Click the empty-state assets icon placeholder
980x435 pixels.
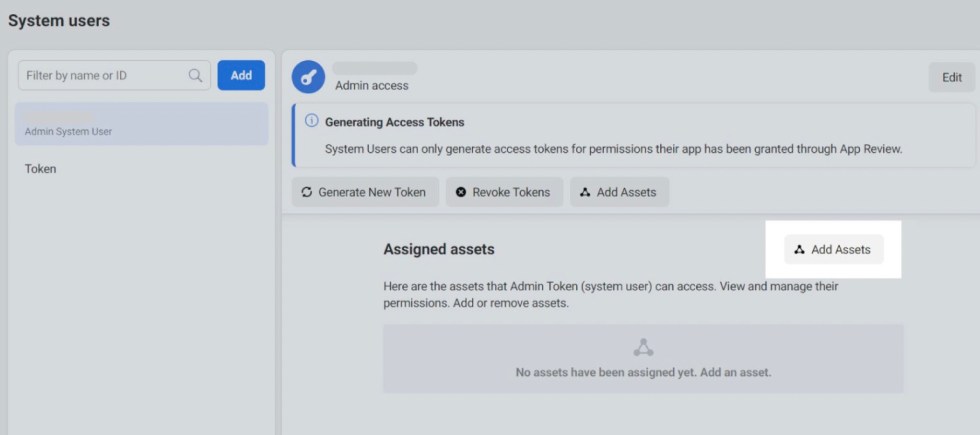tap(643, 348)
